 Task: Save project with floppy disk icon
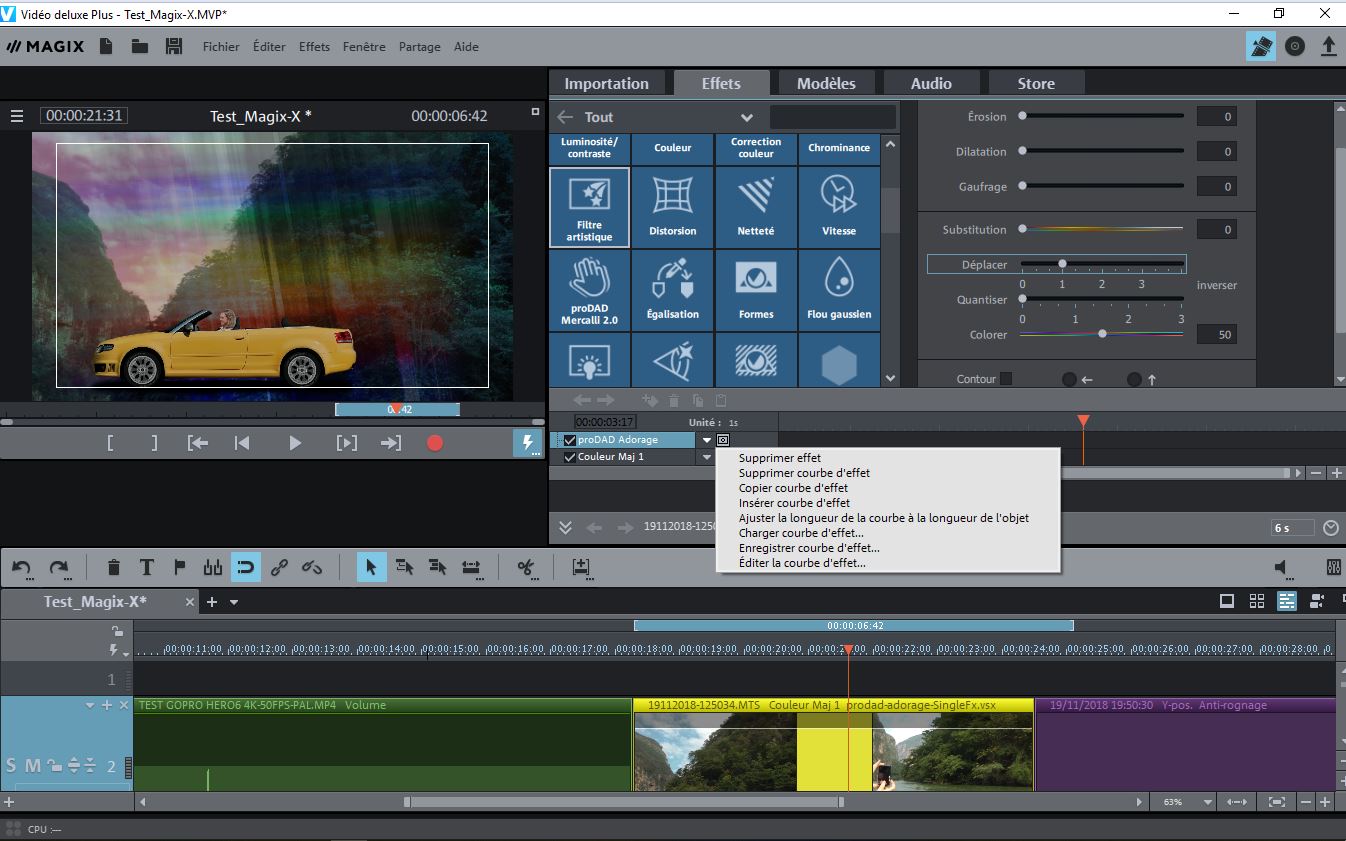174,46
